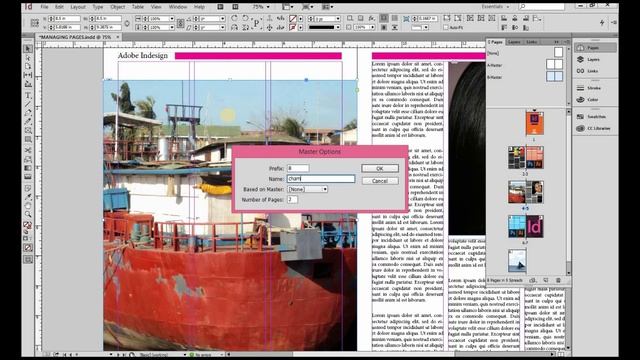Switch to the Layers tab in panel
This screenshot has width=640, height=360.
coord(514,42)
